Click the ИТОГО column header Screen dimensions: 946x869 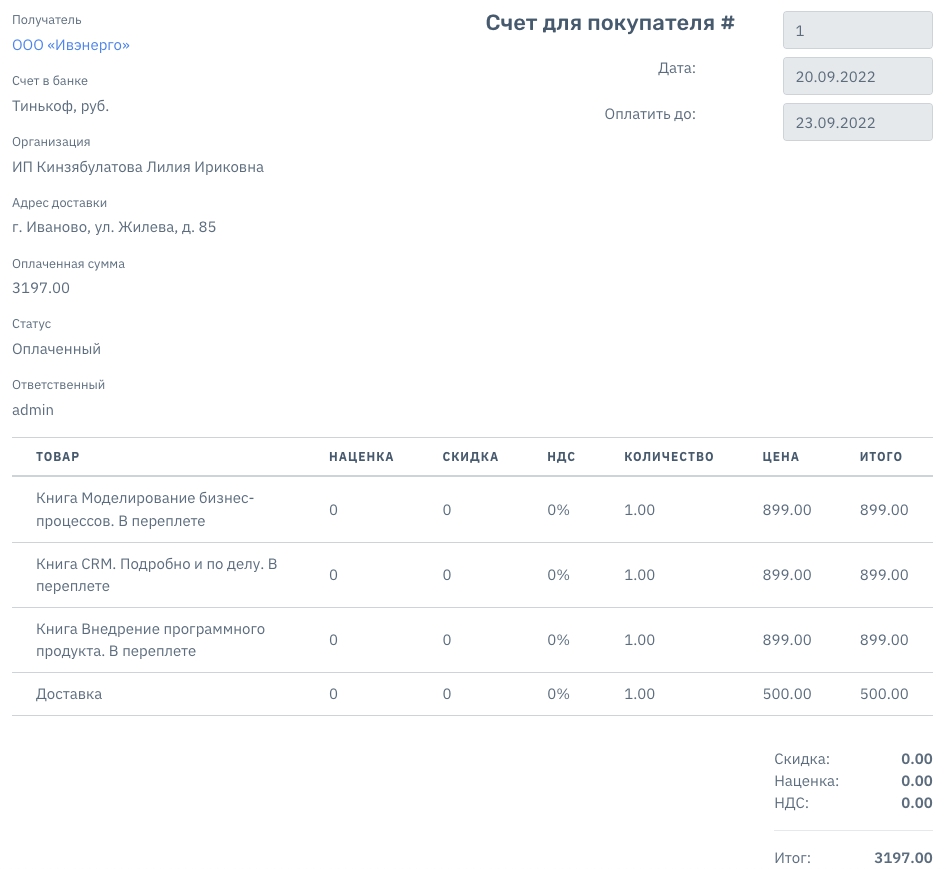[x=881, y=457]
